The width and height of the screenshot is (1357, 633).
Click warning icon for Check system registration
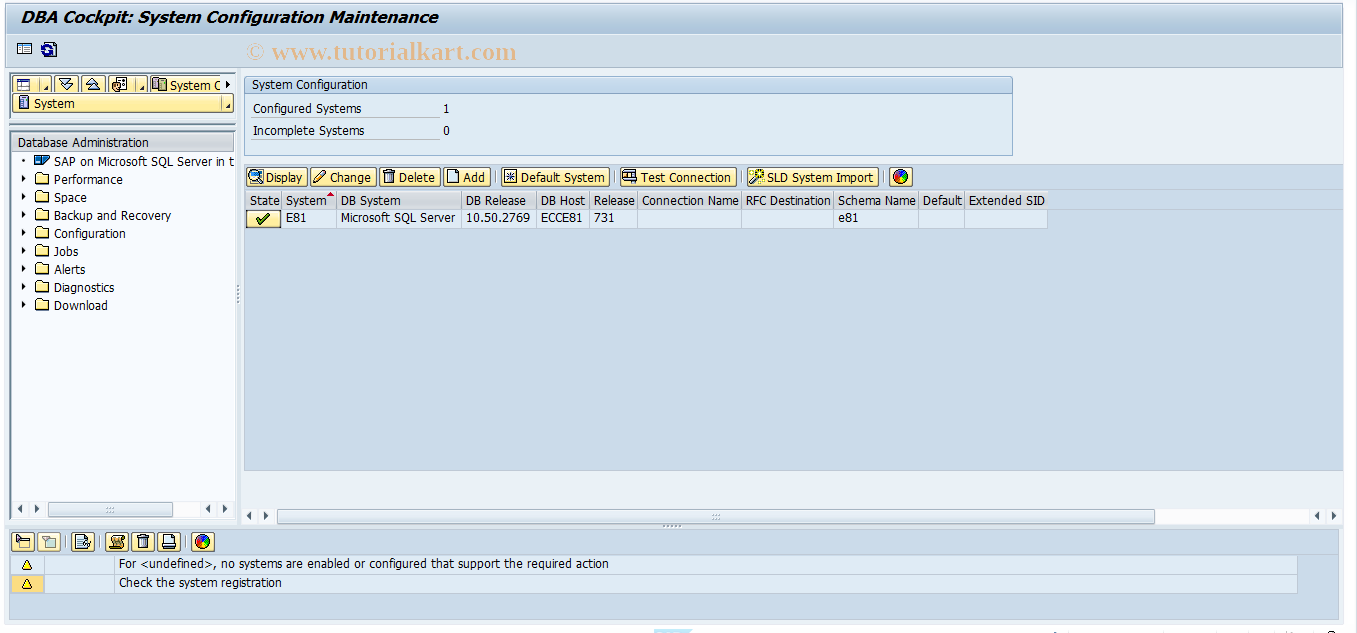(27, 583)
